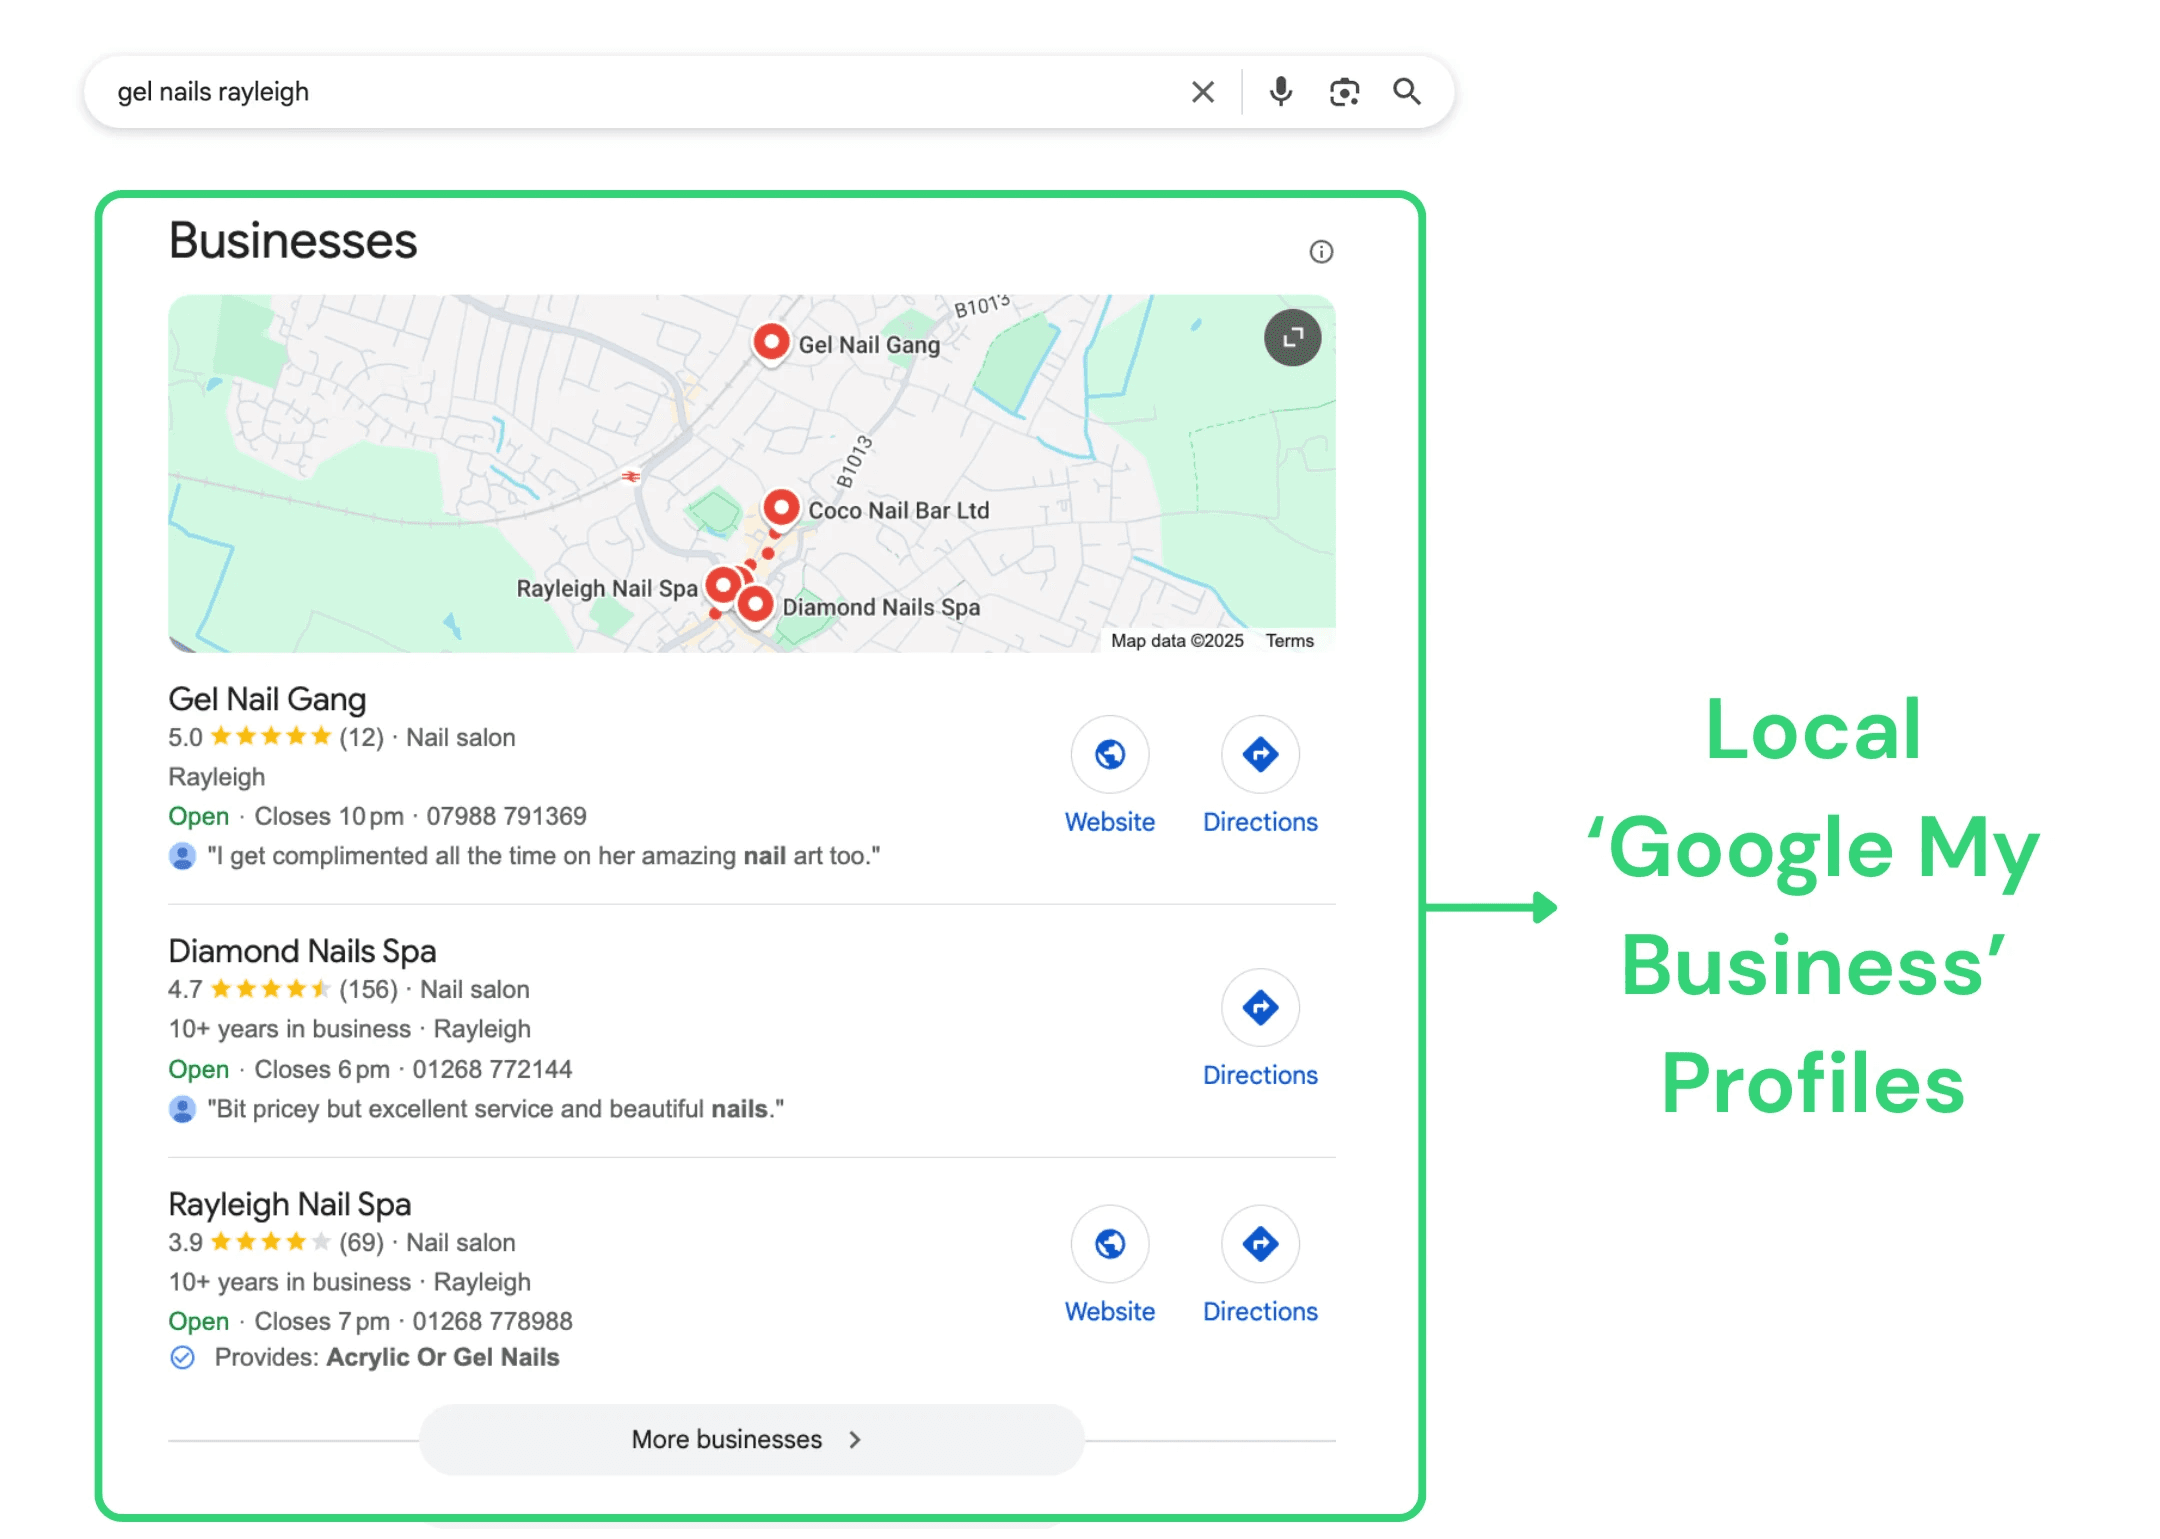
Task: Click the reviewer avatar on Gel Nail Gang review
Action: pyautogui.click(x=182, y=856)
